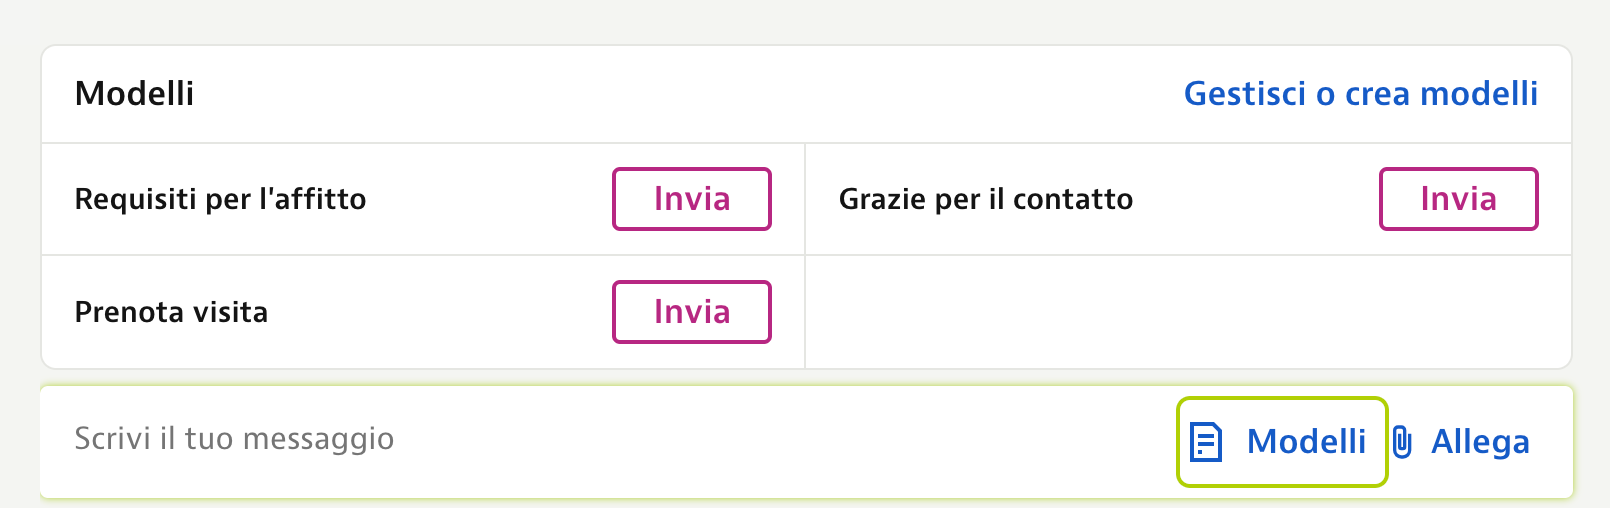This screenshot has height=508, width=1610.
Task: Select the "Requisiti per l'affitto" template name
Action: pyautogui.click(x=220, y=199)
